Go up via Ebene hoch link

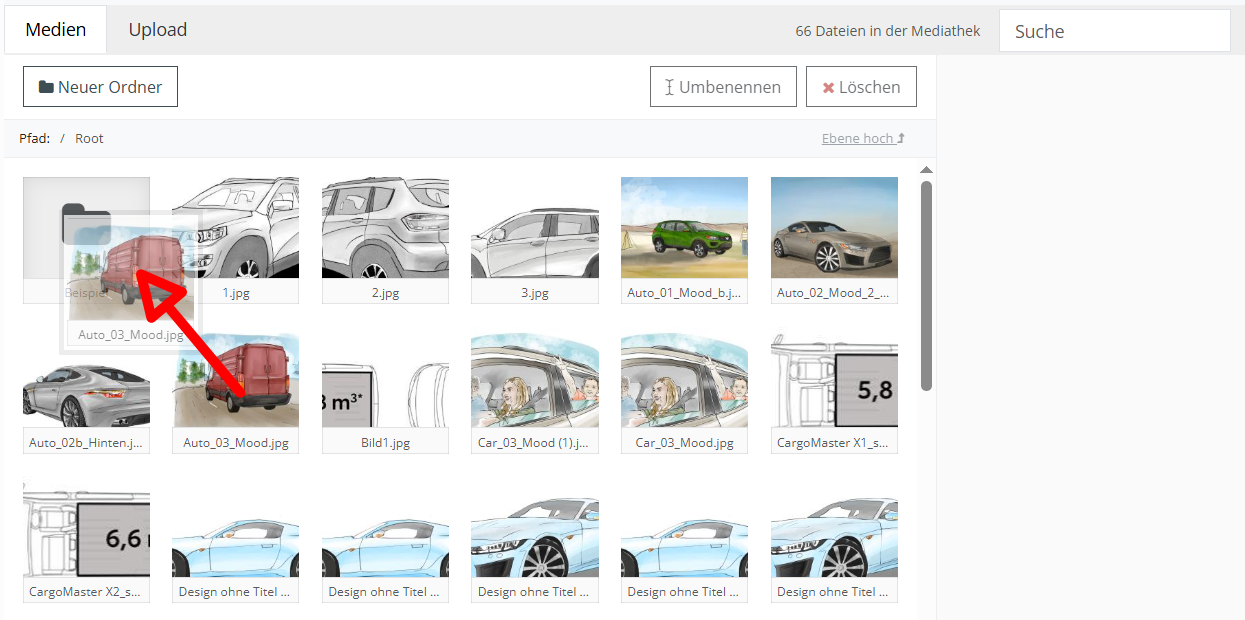pos(863,138)
